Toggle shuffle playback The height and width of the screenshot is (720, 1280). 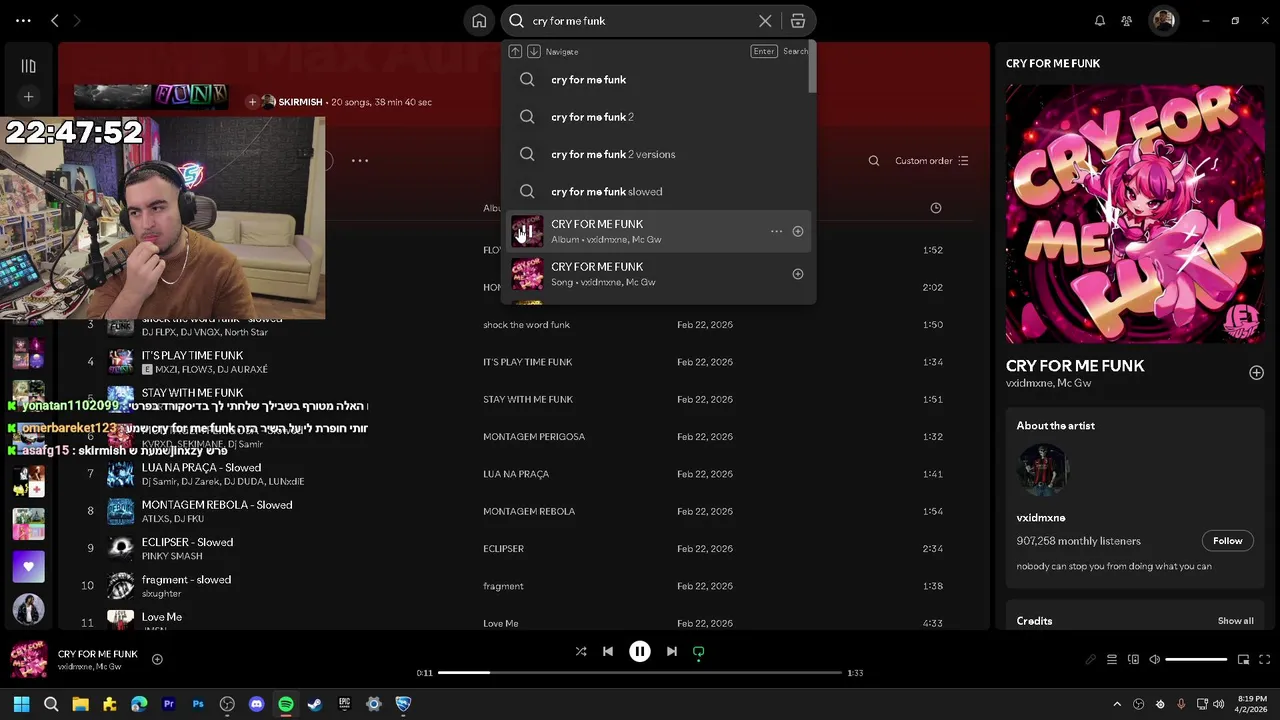coord(581,651)
